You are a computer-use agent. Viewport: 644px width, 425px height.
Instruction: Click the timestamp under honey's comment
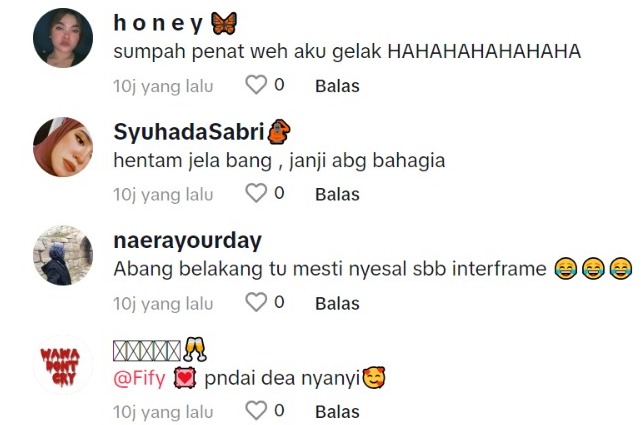(x=163, y=86)
